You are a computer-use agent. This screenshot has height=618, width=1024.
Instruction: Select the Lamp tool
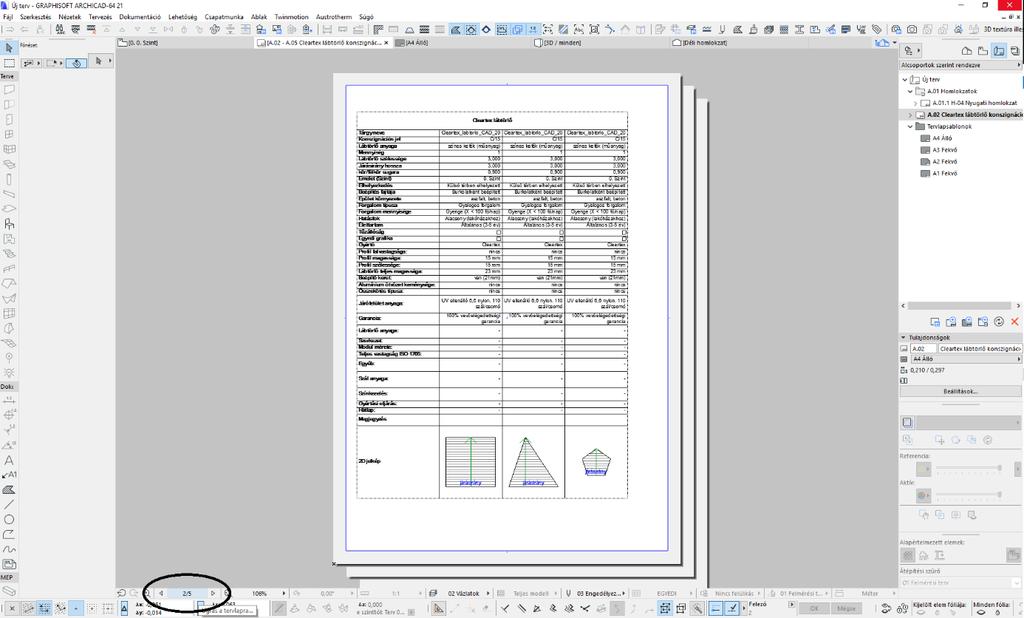pyautogui.click(x=9, y=373)
